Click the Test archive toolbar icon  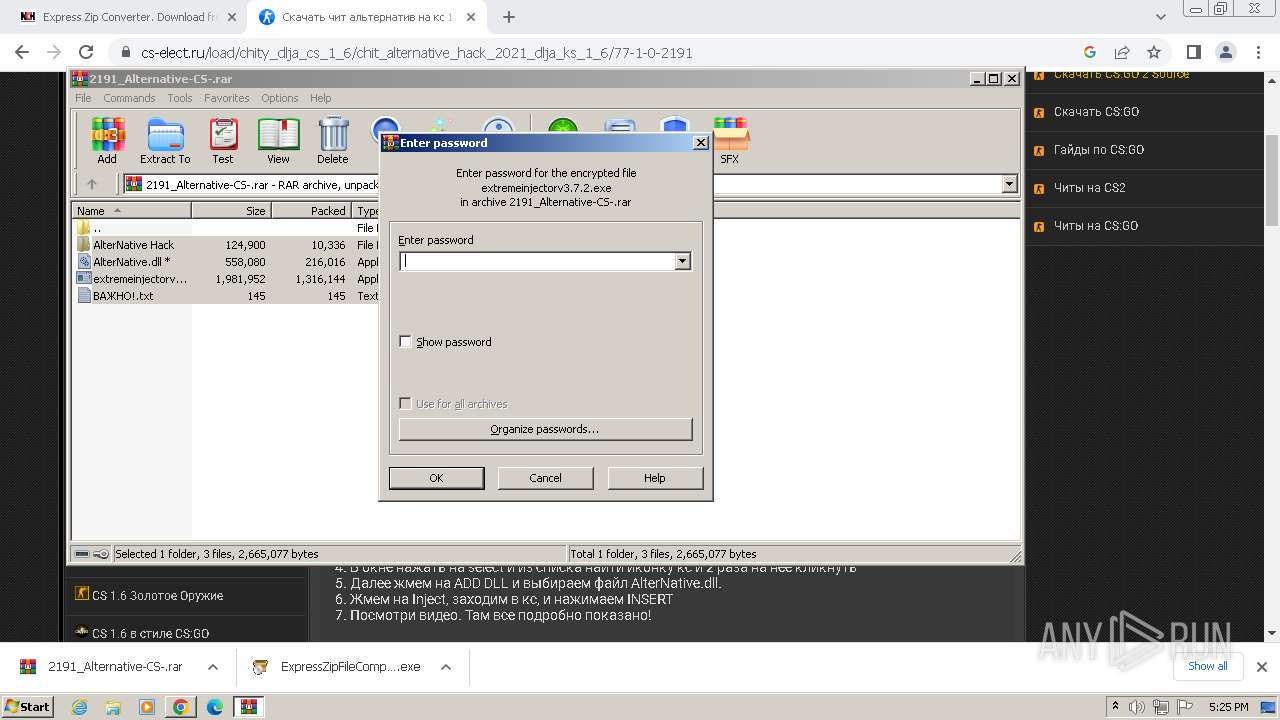pos(222,140)
